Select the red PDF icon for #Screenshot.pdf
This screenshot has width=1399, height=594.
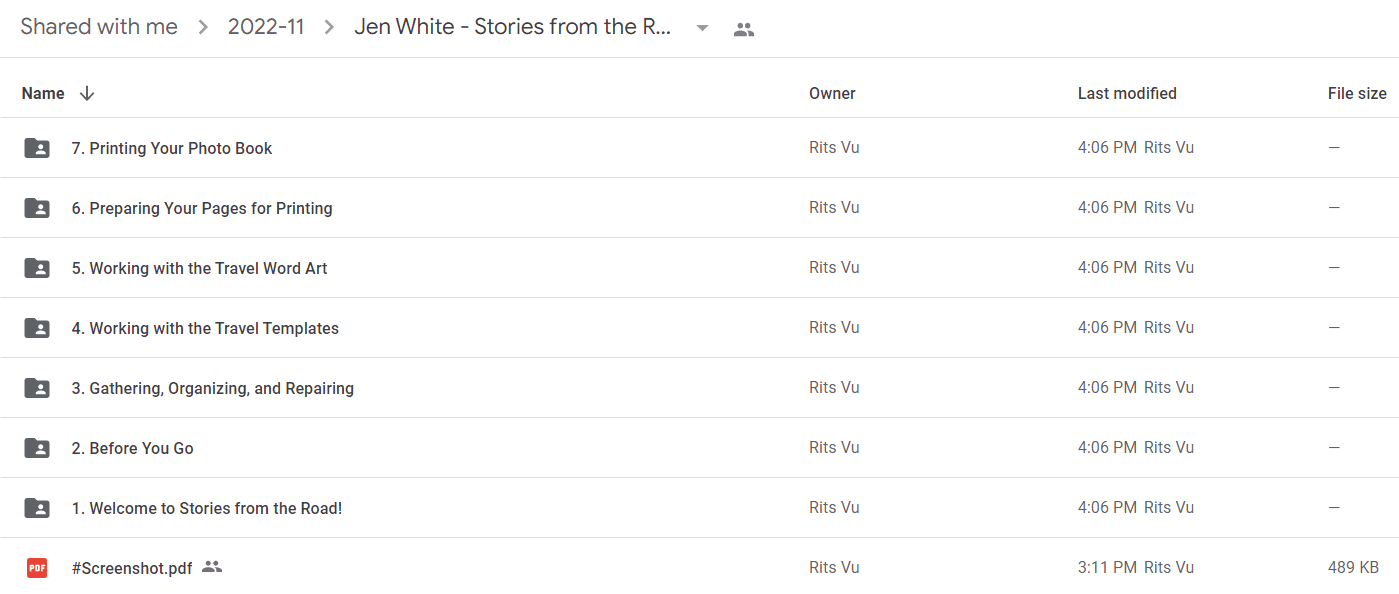coord(37,568)
